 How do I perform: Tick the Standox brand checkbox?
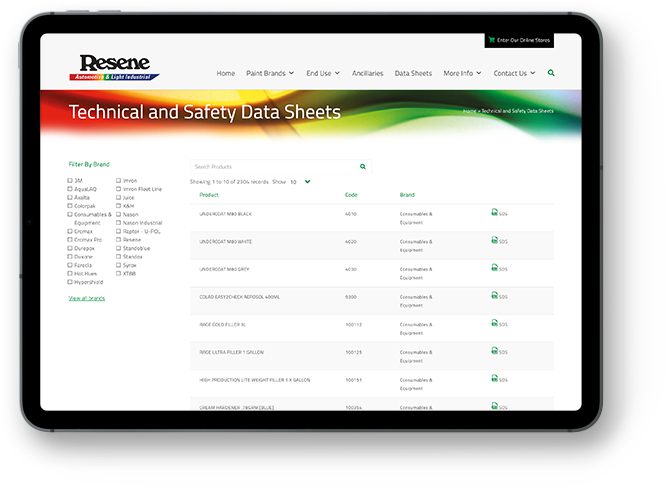[x=119, y=257]
